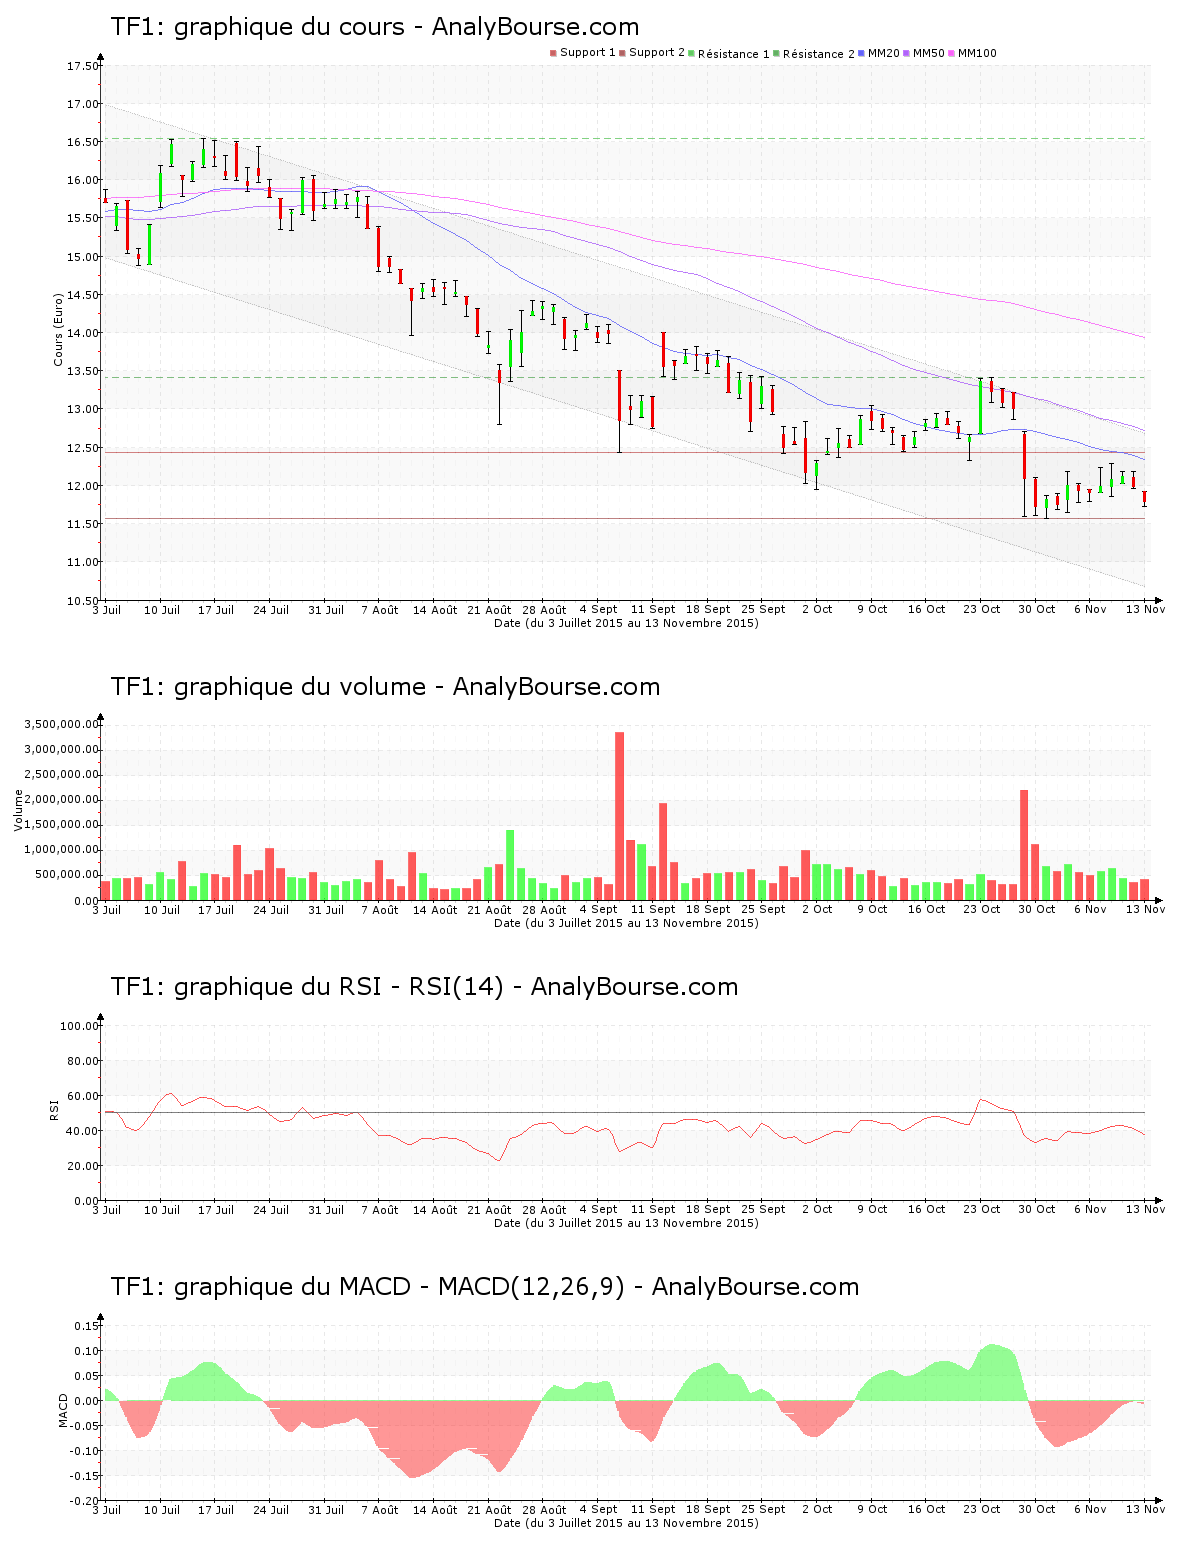
Task: Click the '12.50' value on price axis
Action: coord(82,449)
